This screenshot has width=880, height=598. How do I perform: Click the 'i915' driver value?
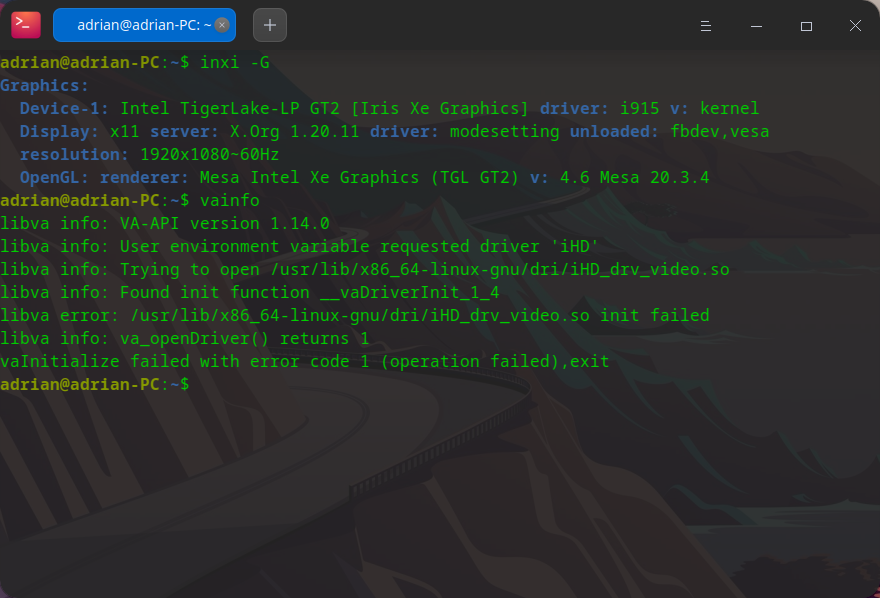(639, 108)
